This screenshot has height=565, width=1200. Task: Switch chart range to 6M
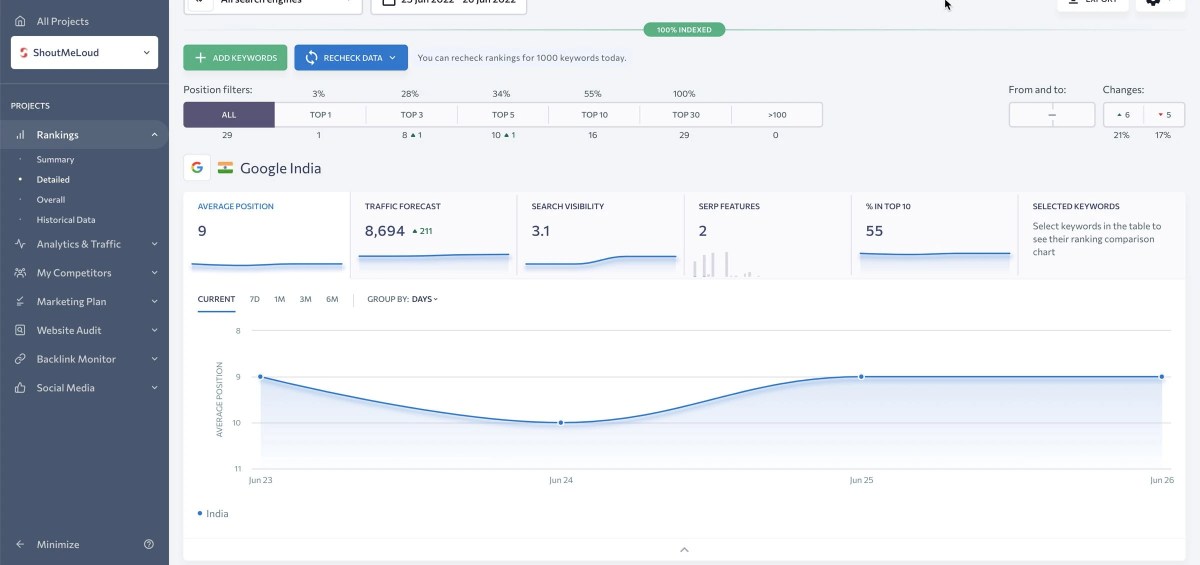click(x=332, y=299)
